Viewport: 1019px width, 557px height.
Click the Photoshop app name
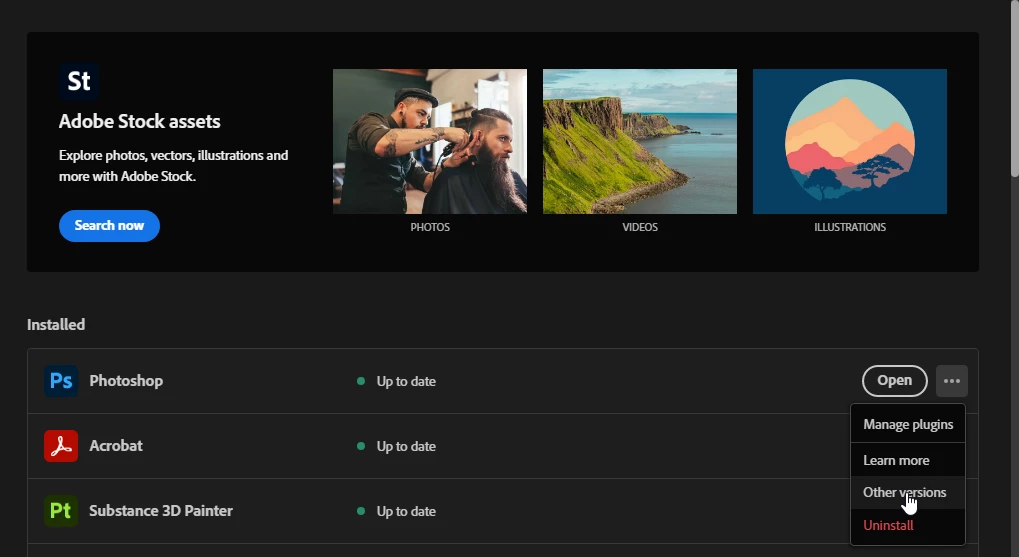[126, 381]
